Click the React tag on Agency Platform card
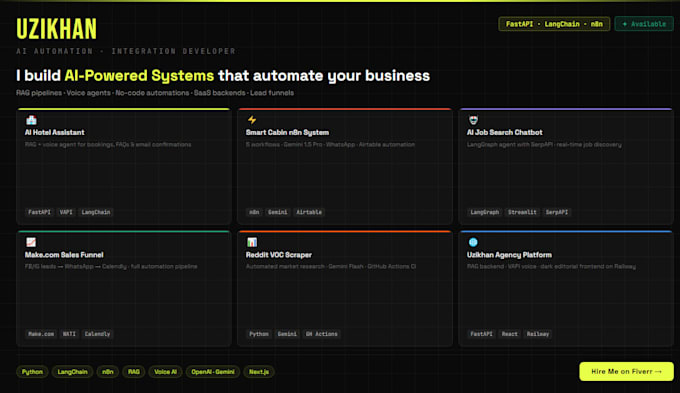Viewport: 680px width, 393px height. click(510, 334)
